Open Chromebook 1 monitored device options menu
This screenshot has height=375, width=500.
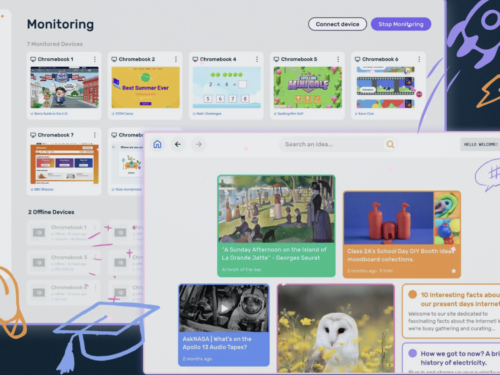[x=95, y=59]
